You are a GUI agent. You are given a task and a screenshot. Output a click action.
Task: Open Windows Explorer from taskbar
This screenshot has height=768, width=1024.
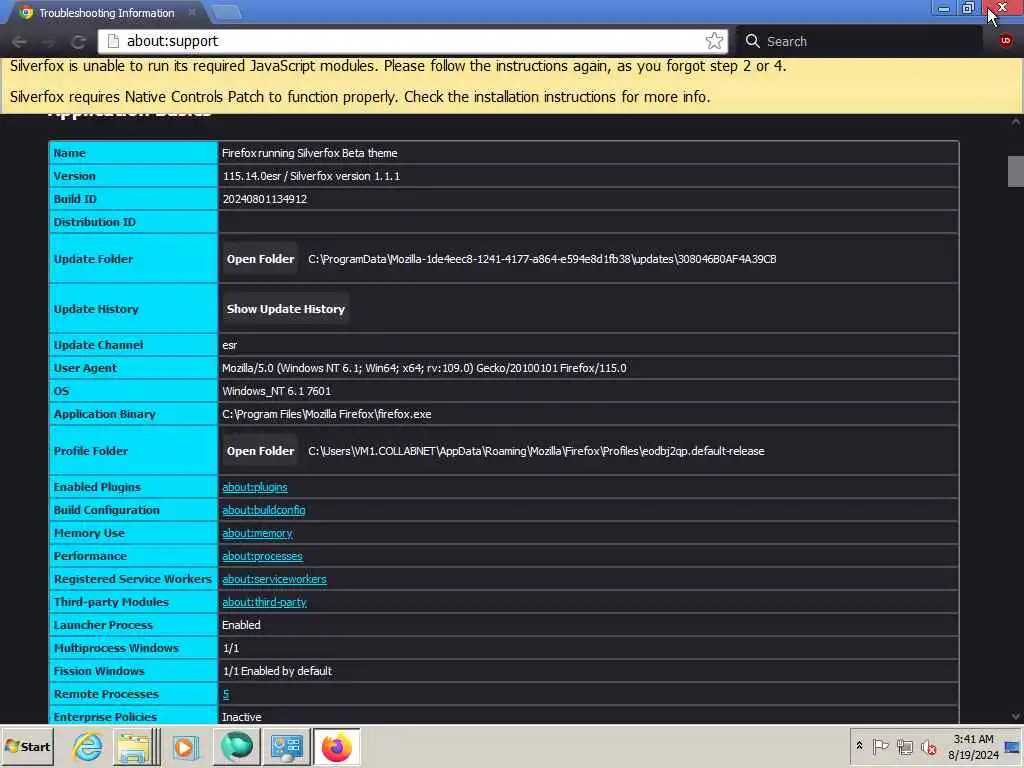point(136,746)
